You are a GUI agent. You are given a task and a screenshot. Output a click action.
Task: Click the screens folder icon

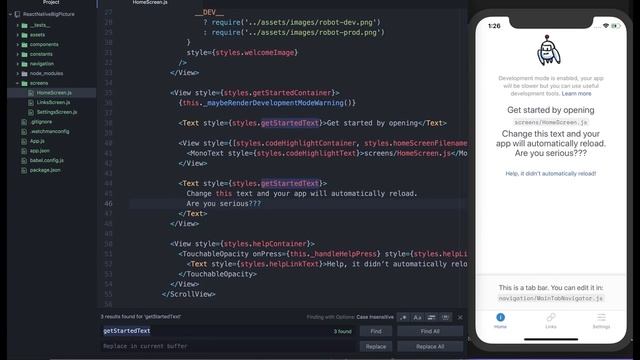[x=24, y=83]
